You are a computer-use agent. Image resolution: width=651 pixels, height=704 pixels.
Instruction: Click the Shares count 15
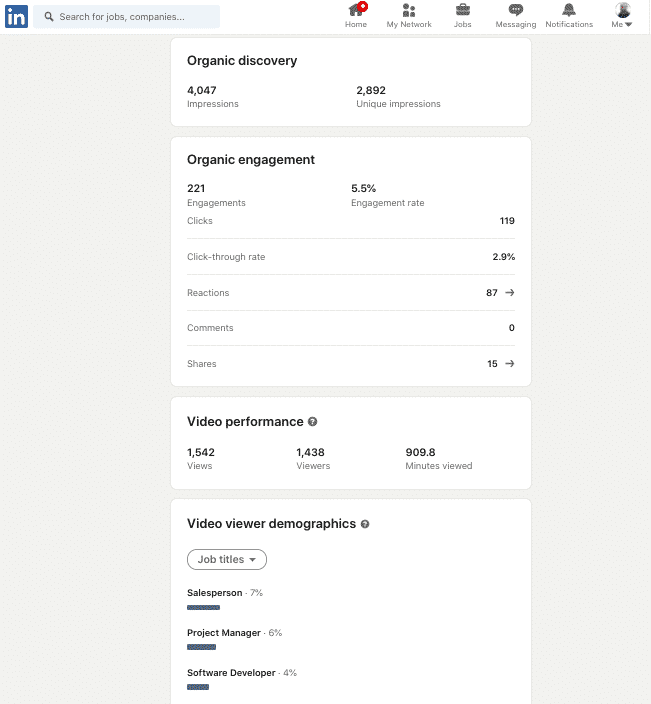click(492, 364)
